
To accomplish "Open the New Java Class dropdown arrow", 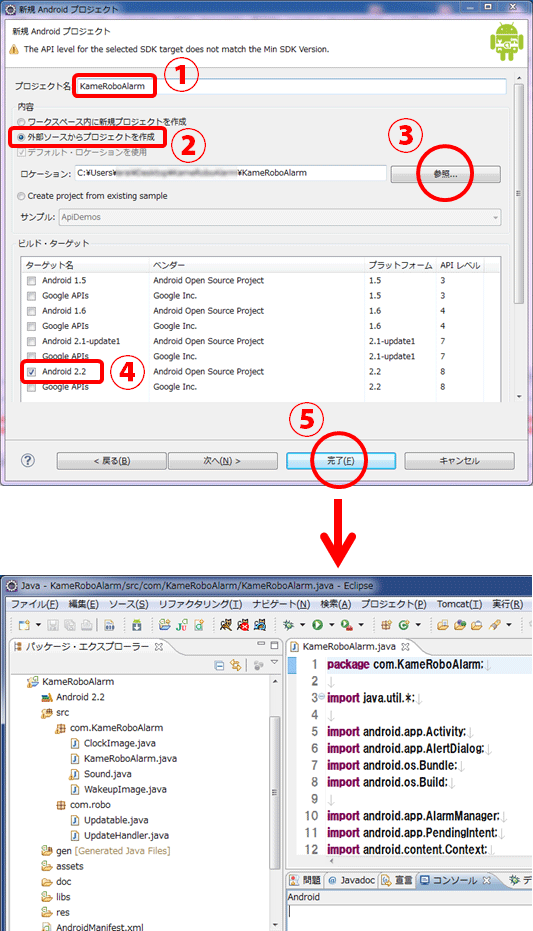I will pos(418,625).
